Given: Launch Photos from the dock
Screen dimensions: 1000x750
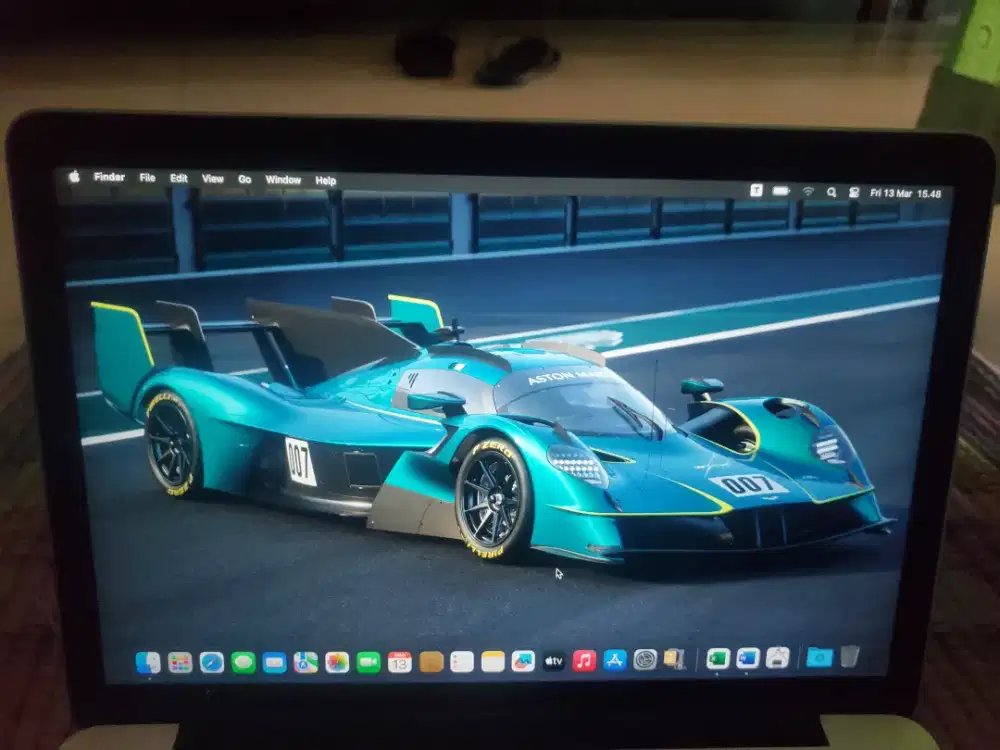Looking at the screenshot, I should pyautogui.click(x=337, y=662).
